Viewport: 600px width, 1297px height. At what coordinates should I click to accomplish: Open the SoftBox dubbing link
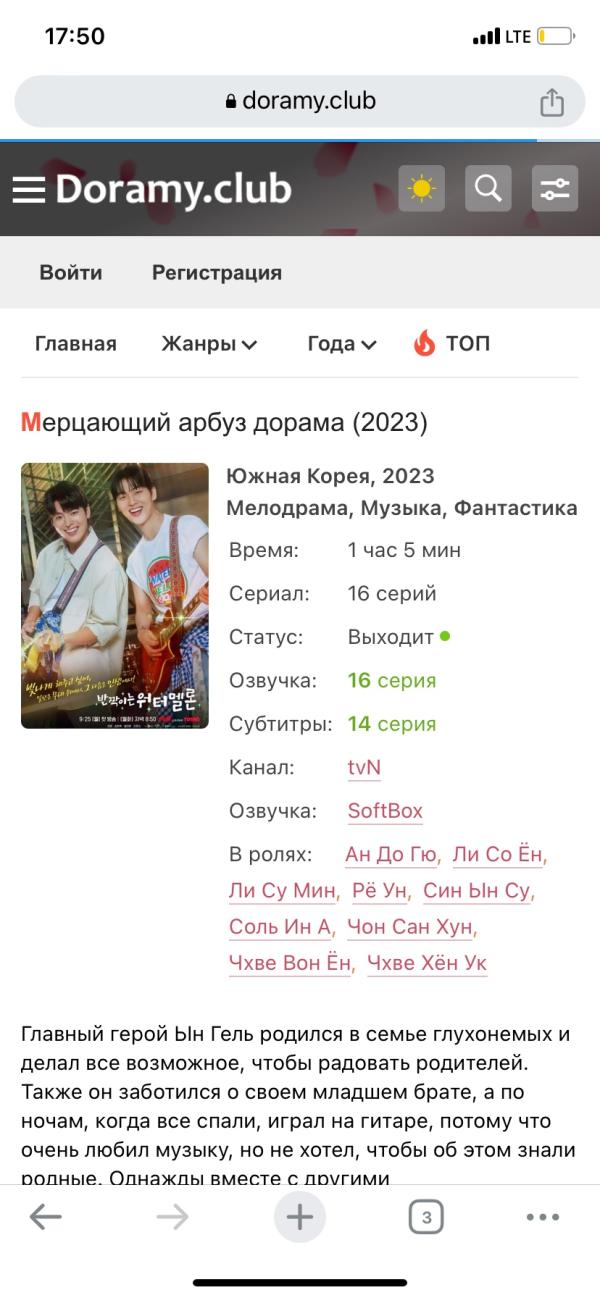point(385,811)
